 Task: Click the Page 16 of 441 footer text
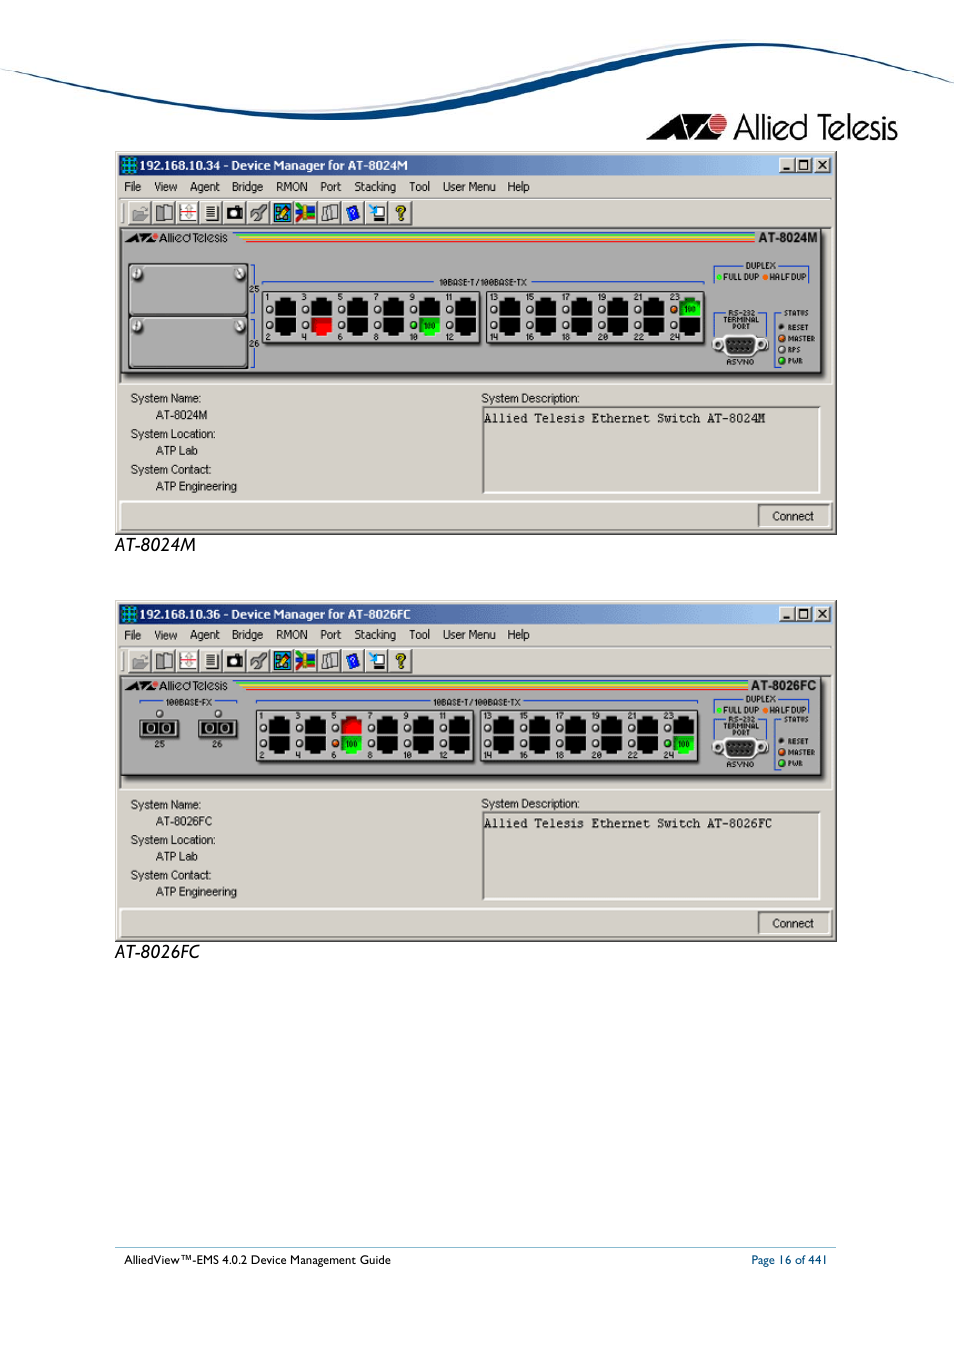[x=789, y=1260]
